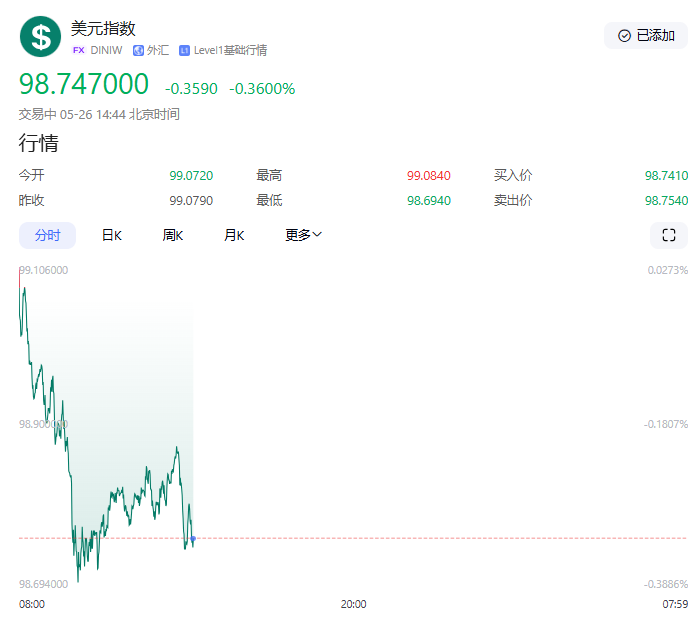
Task: Click the current price 98.747000
Action: tap(84, 84)
